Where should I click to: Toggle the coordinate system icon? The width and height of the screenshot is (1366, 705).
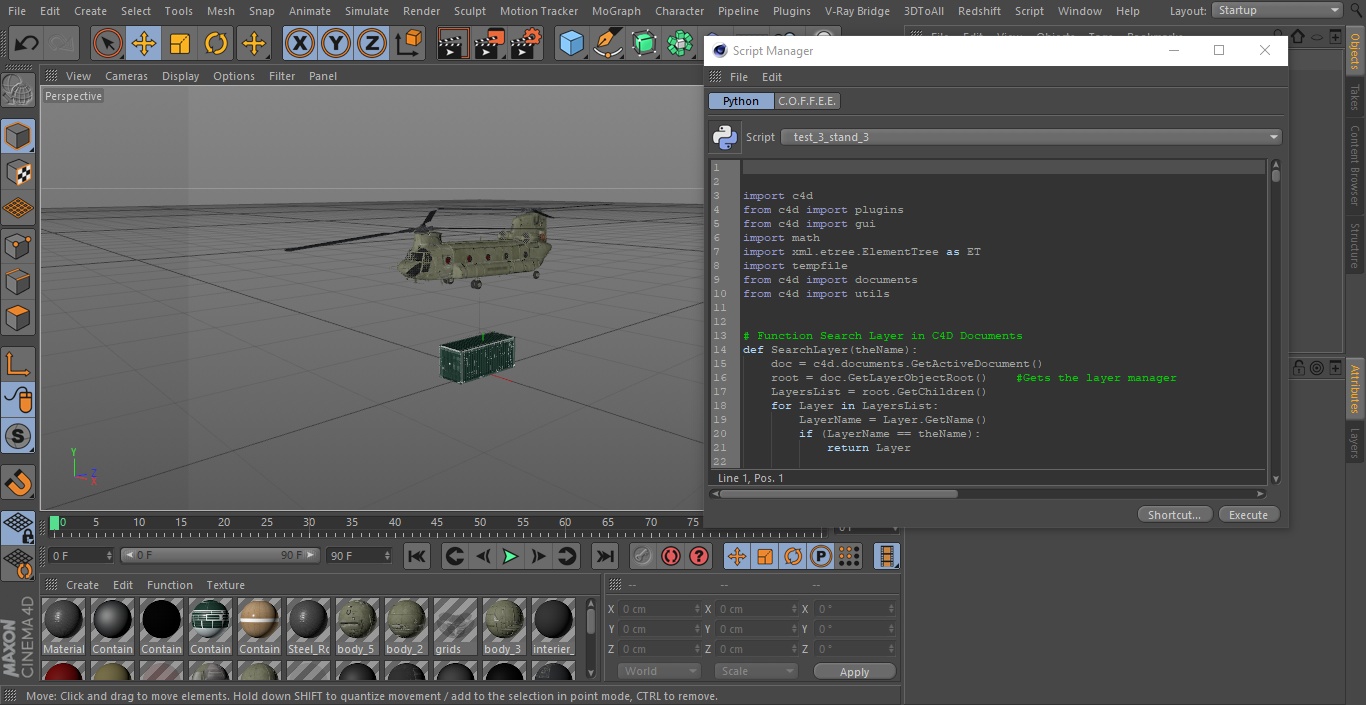(409, 44)
